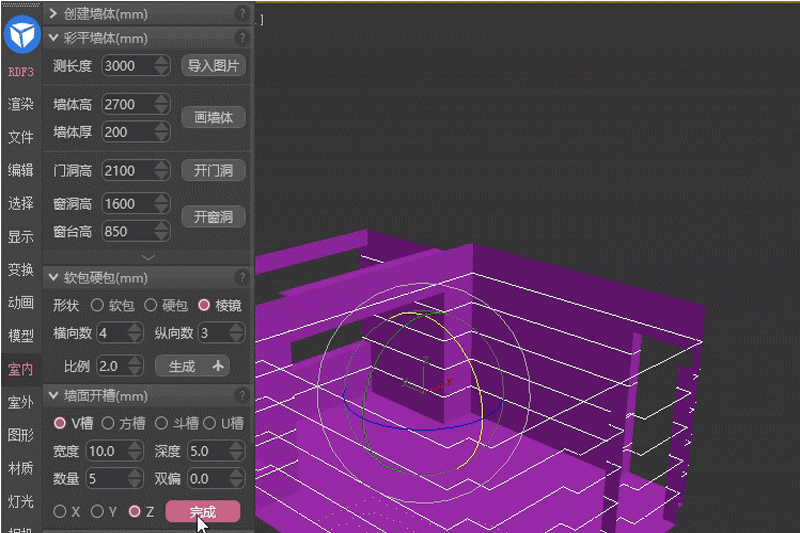800x533 pixels.
Task: Open help for 创建墙体 section
Action: click(x=241, y=14)
